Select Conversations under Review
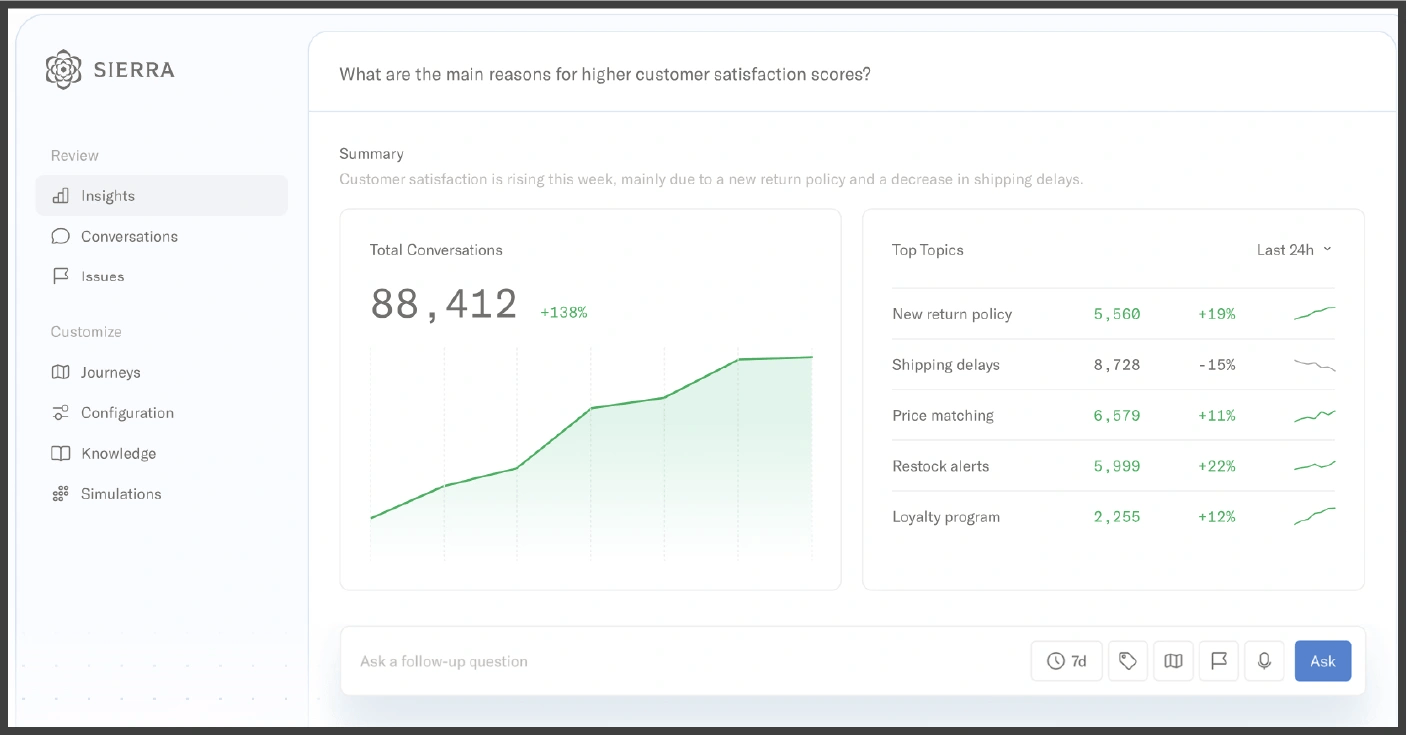The image size is (1407, 735). coord(130,236)
